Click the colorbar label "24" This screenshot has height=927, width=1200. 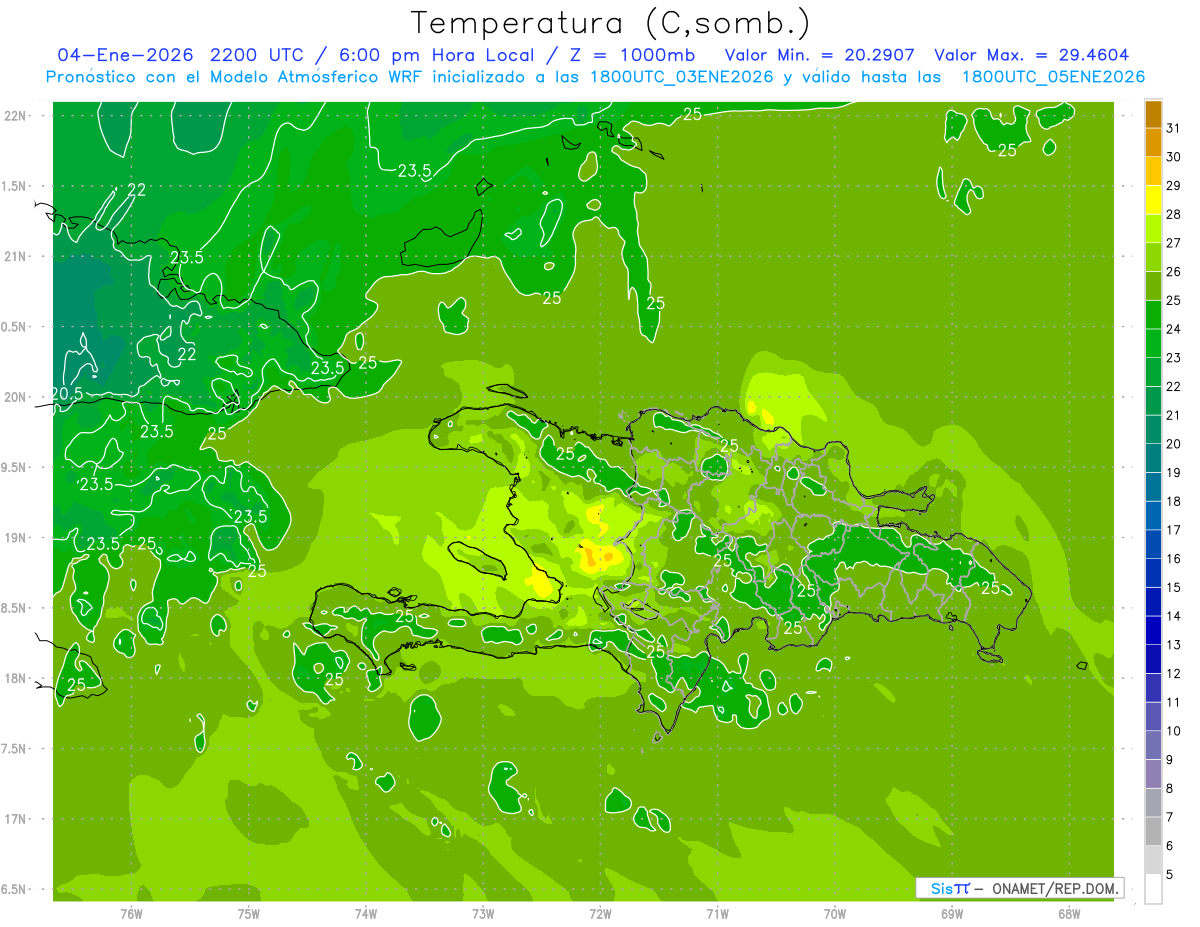pyautogui.click(x=1174, y=329)
